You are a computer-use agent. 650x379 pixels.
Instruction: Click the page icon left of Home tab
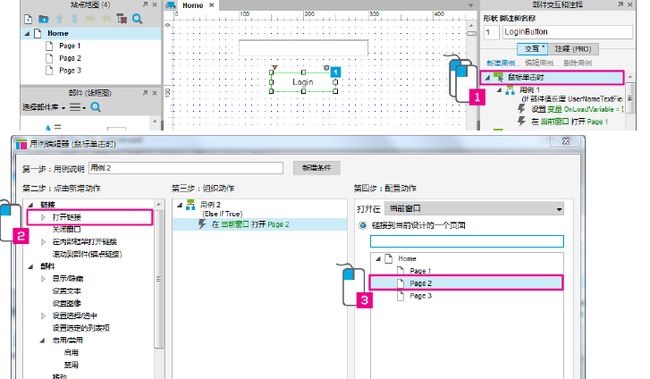171,5
